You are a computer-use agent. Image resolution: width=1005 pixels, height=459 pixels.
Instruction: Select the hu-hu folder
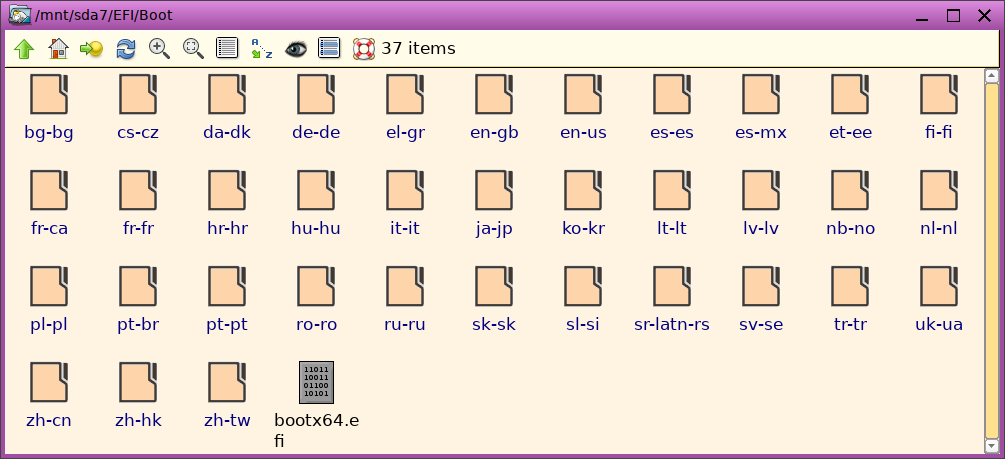(x=316, y=203)
